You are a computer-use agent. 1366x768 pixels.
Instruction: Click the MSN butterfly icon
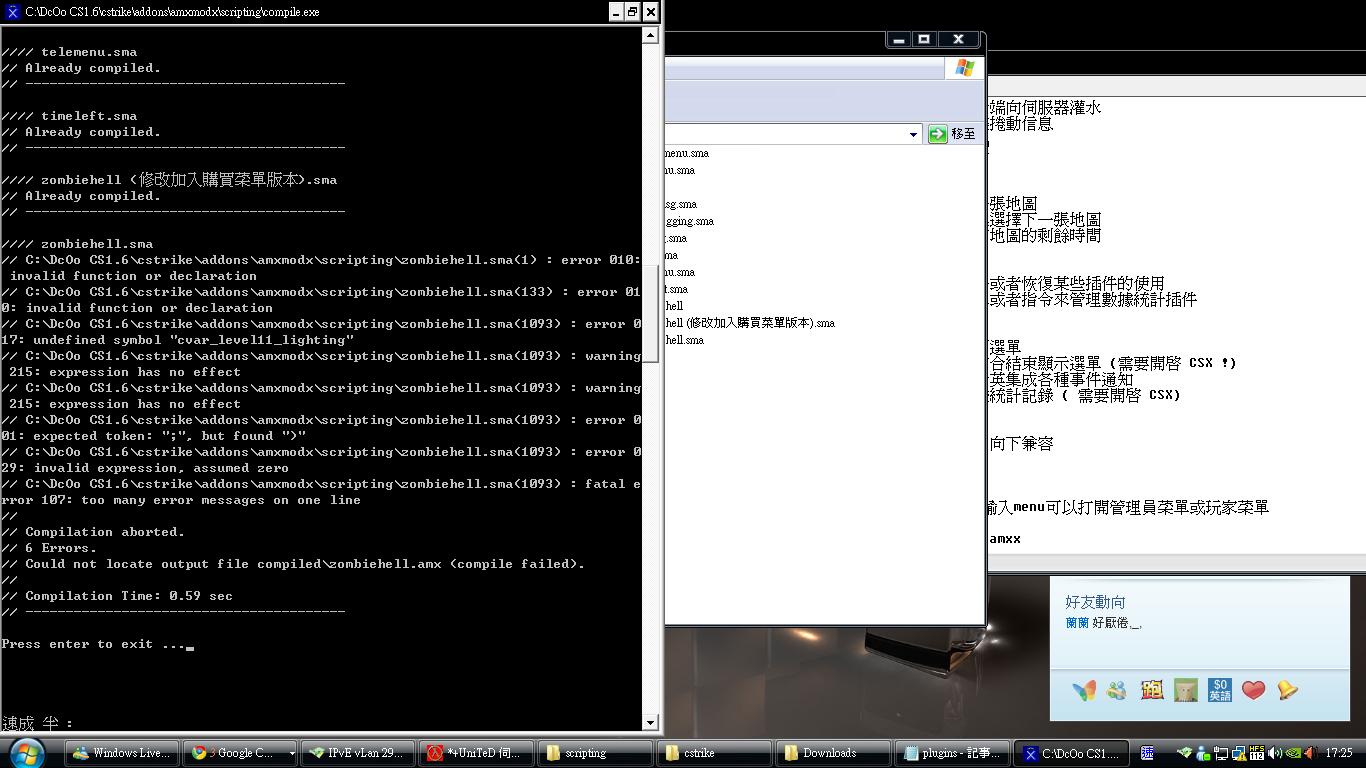tap(1084, 690)
